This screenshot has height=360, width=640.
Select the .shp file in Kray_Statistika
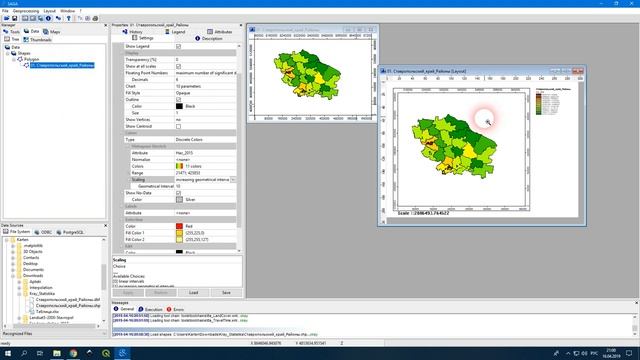[68, 306]
